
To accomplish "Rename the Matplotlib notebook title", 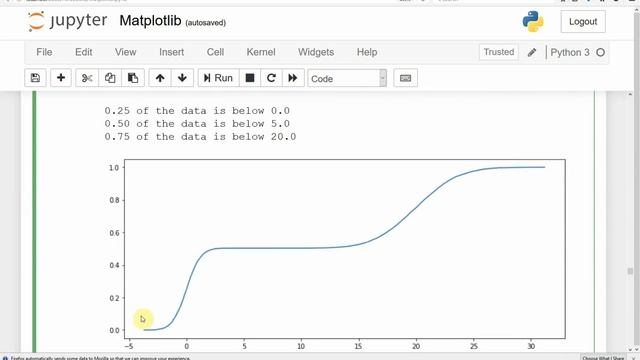I will pyautogui.click(x=150, y=21).
